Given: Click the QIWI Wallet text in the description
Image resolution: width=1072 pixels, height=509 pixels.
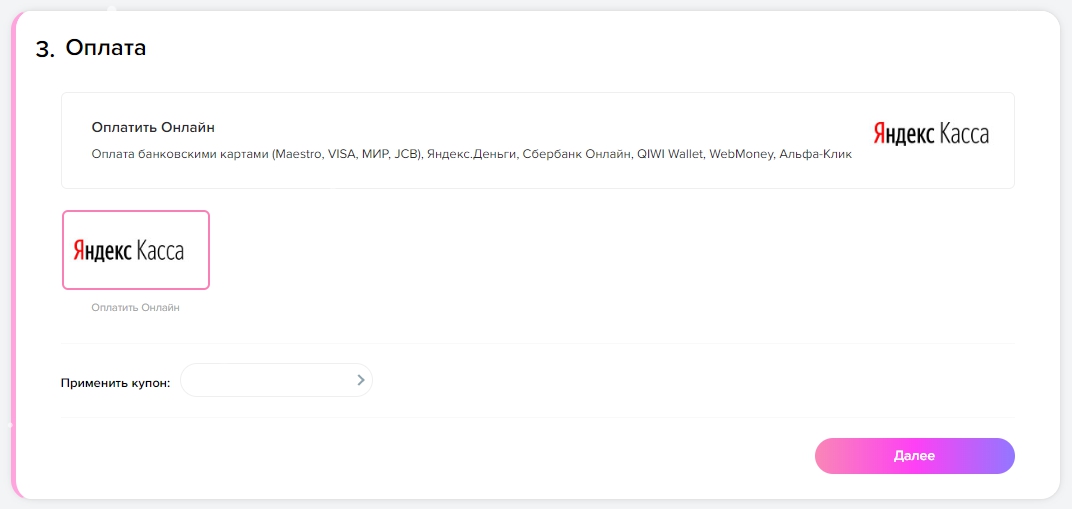Looking at the screenshot, I should tap(670, 155).
